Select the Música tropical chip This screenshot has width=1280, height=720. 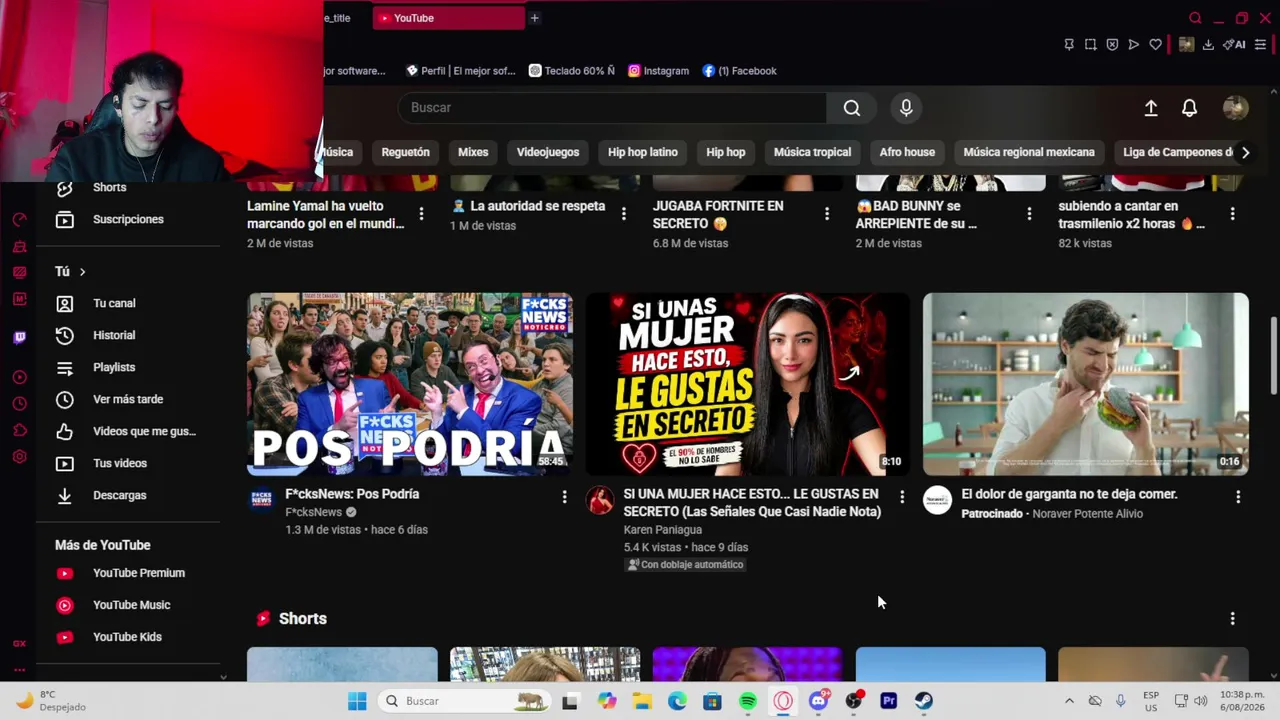[812, 152]
